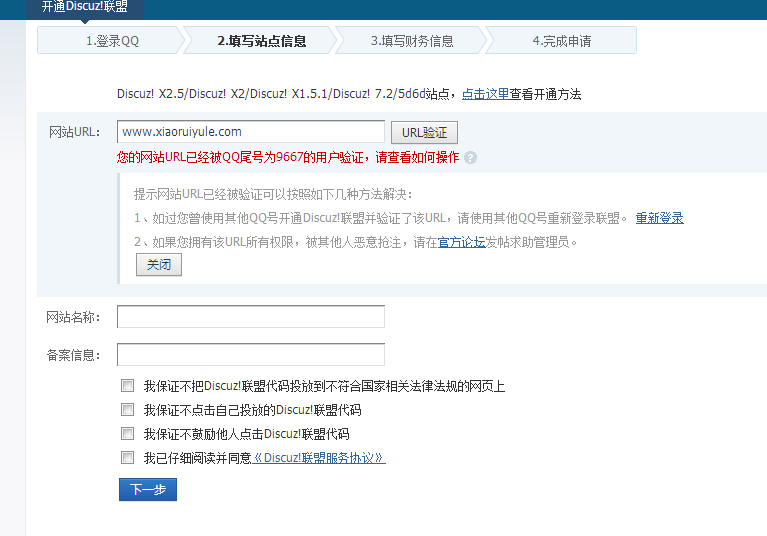The width and height of the screenshot is (767, 536).
Task: Jump to step 3.填写财务信息
Action: point(412,41)
